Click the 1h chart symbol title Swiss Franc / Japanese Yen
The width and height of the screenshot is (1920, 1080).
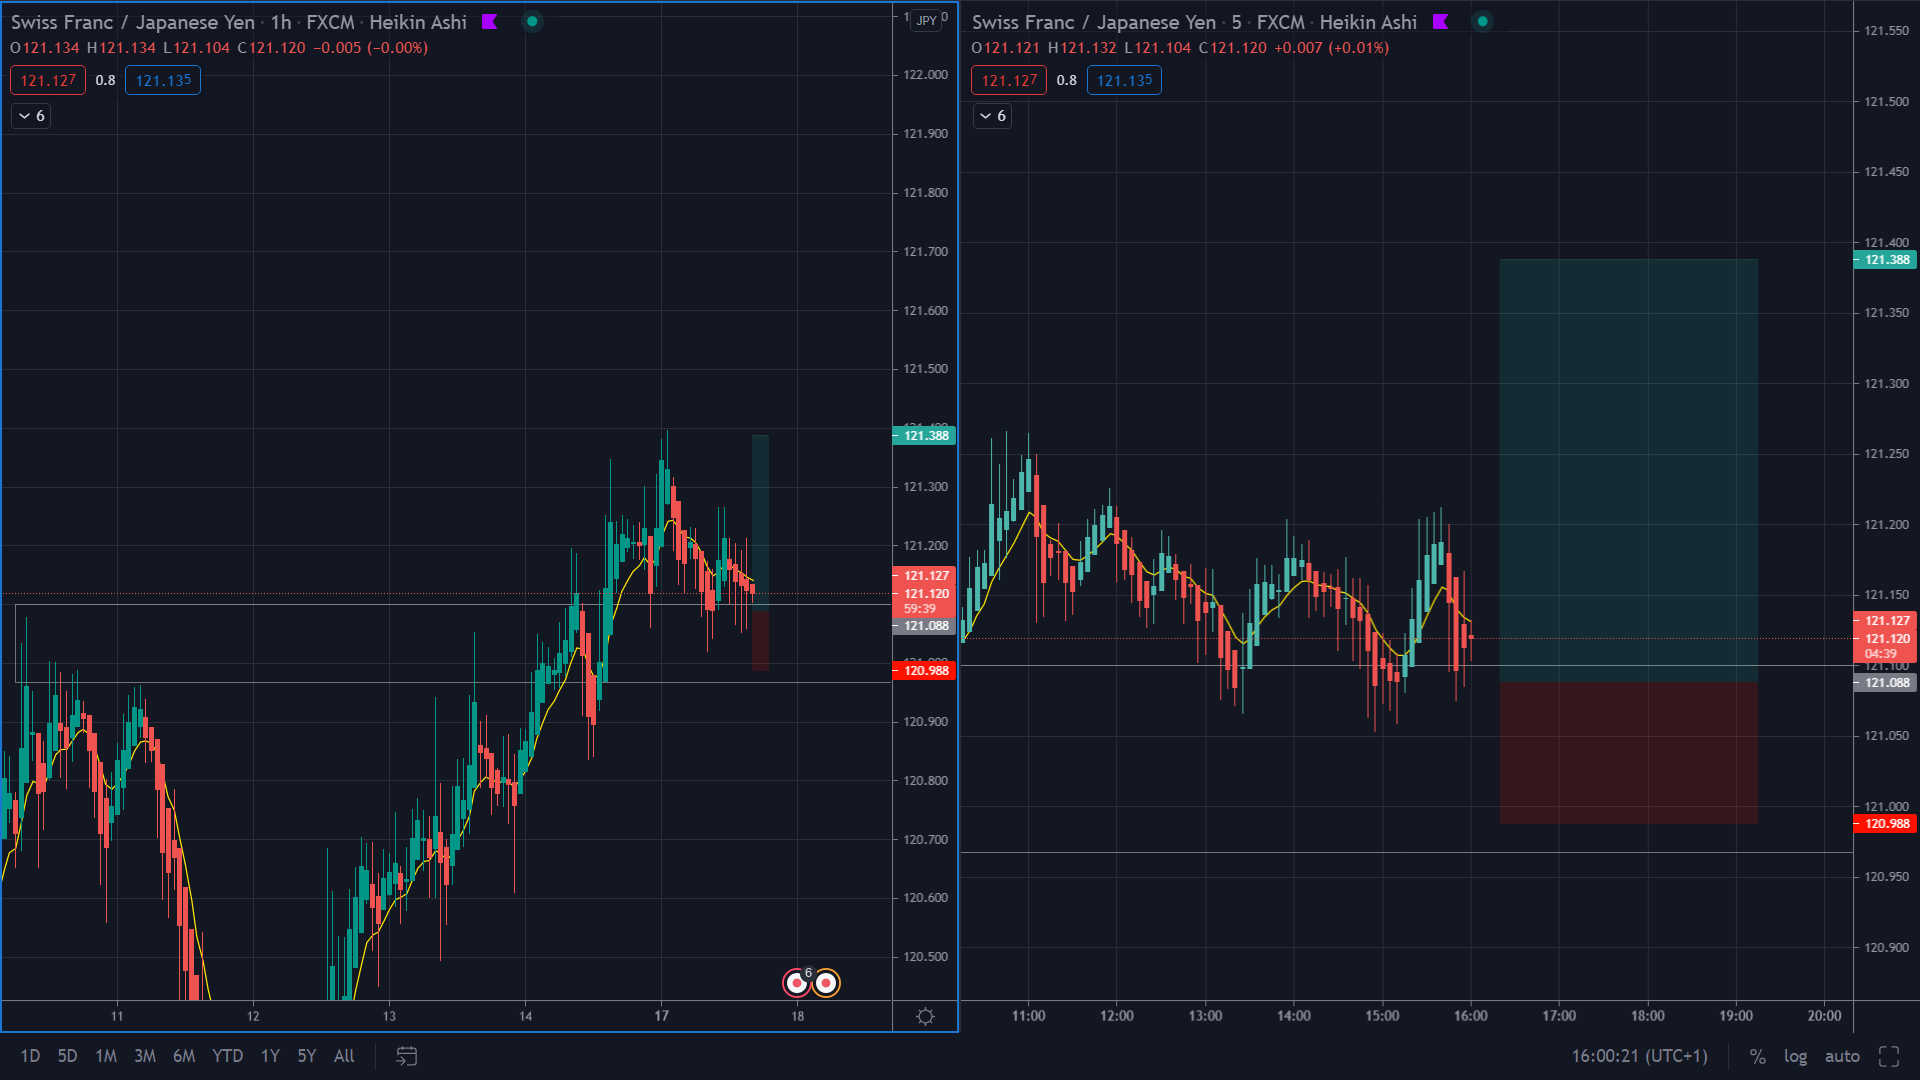click(x=133, y=22)
